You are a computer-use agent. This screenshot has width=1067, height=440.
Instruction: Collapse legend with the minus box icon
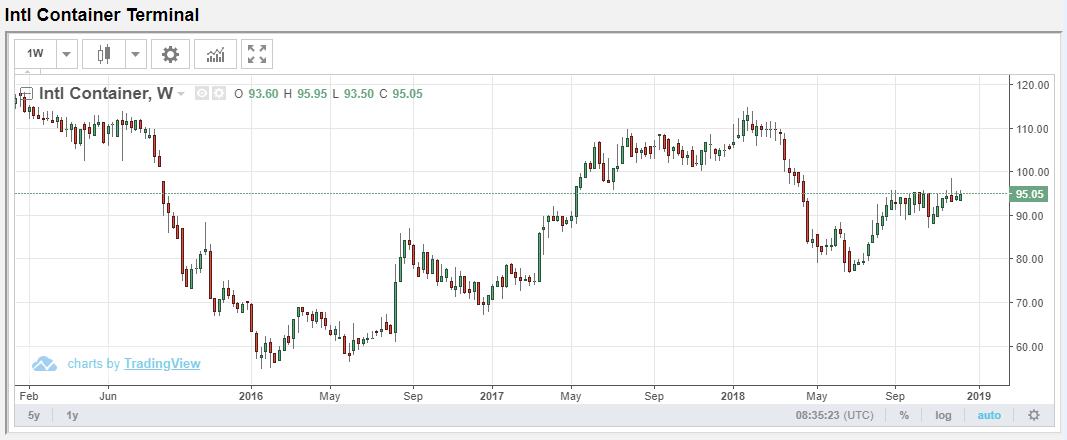pos(27,94)
